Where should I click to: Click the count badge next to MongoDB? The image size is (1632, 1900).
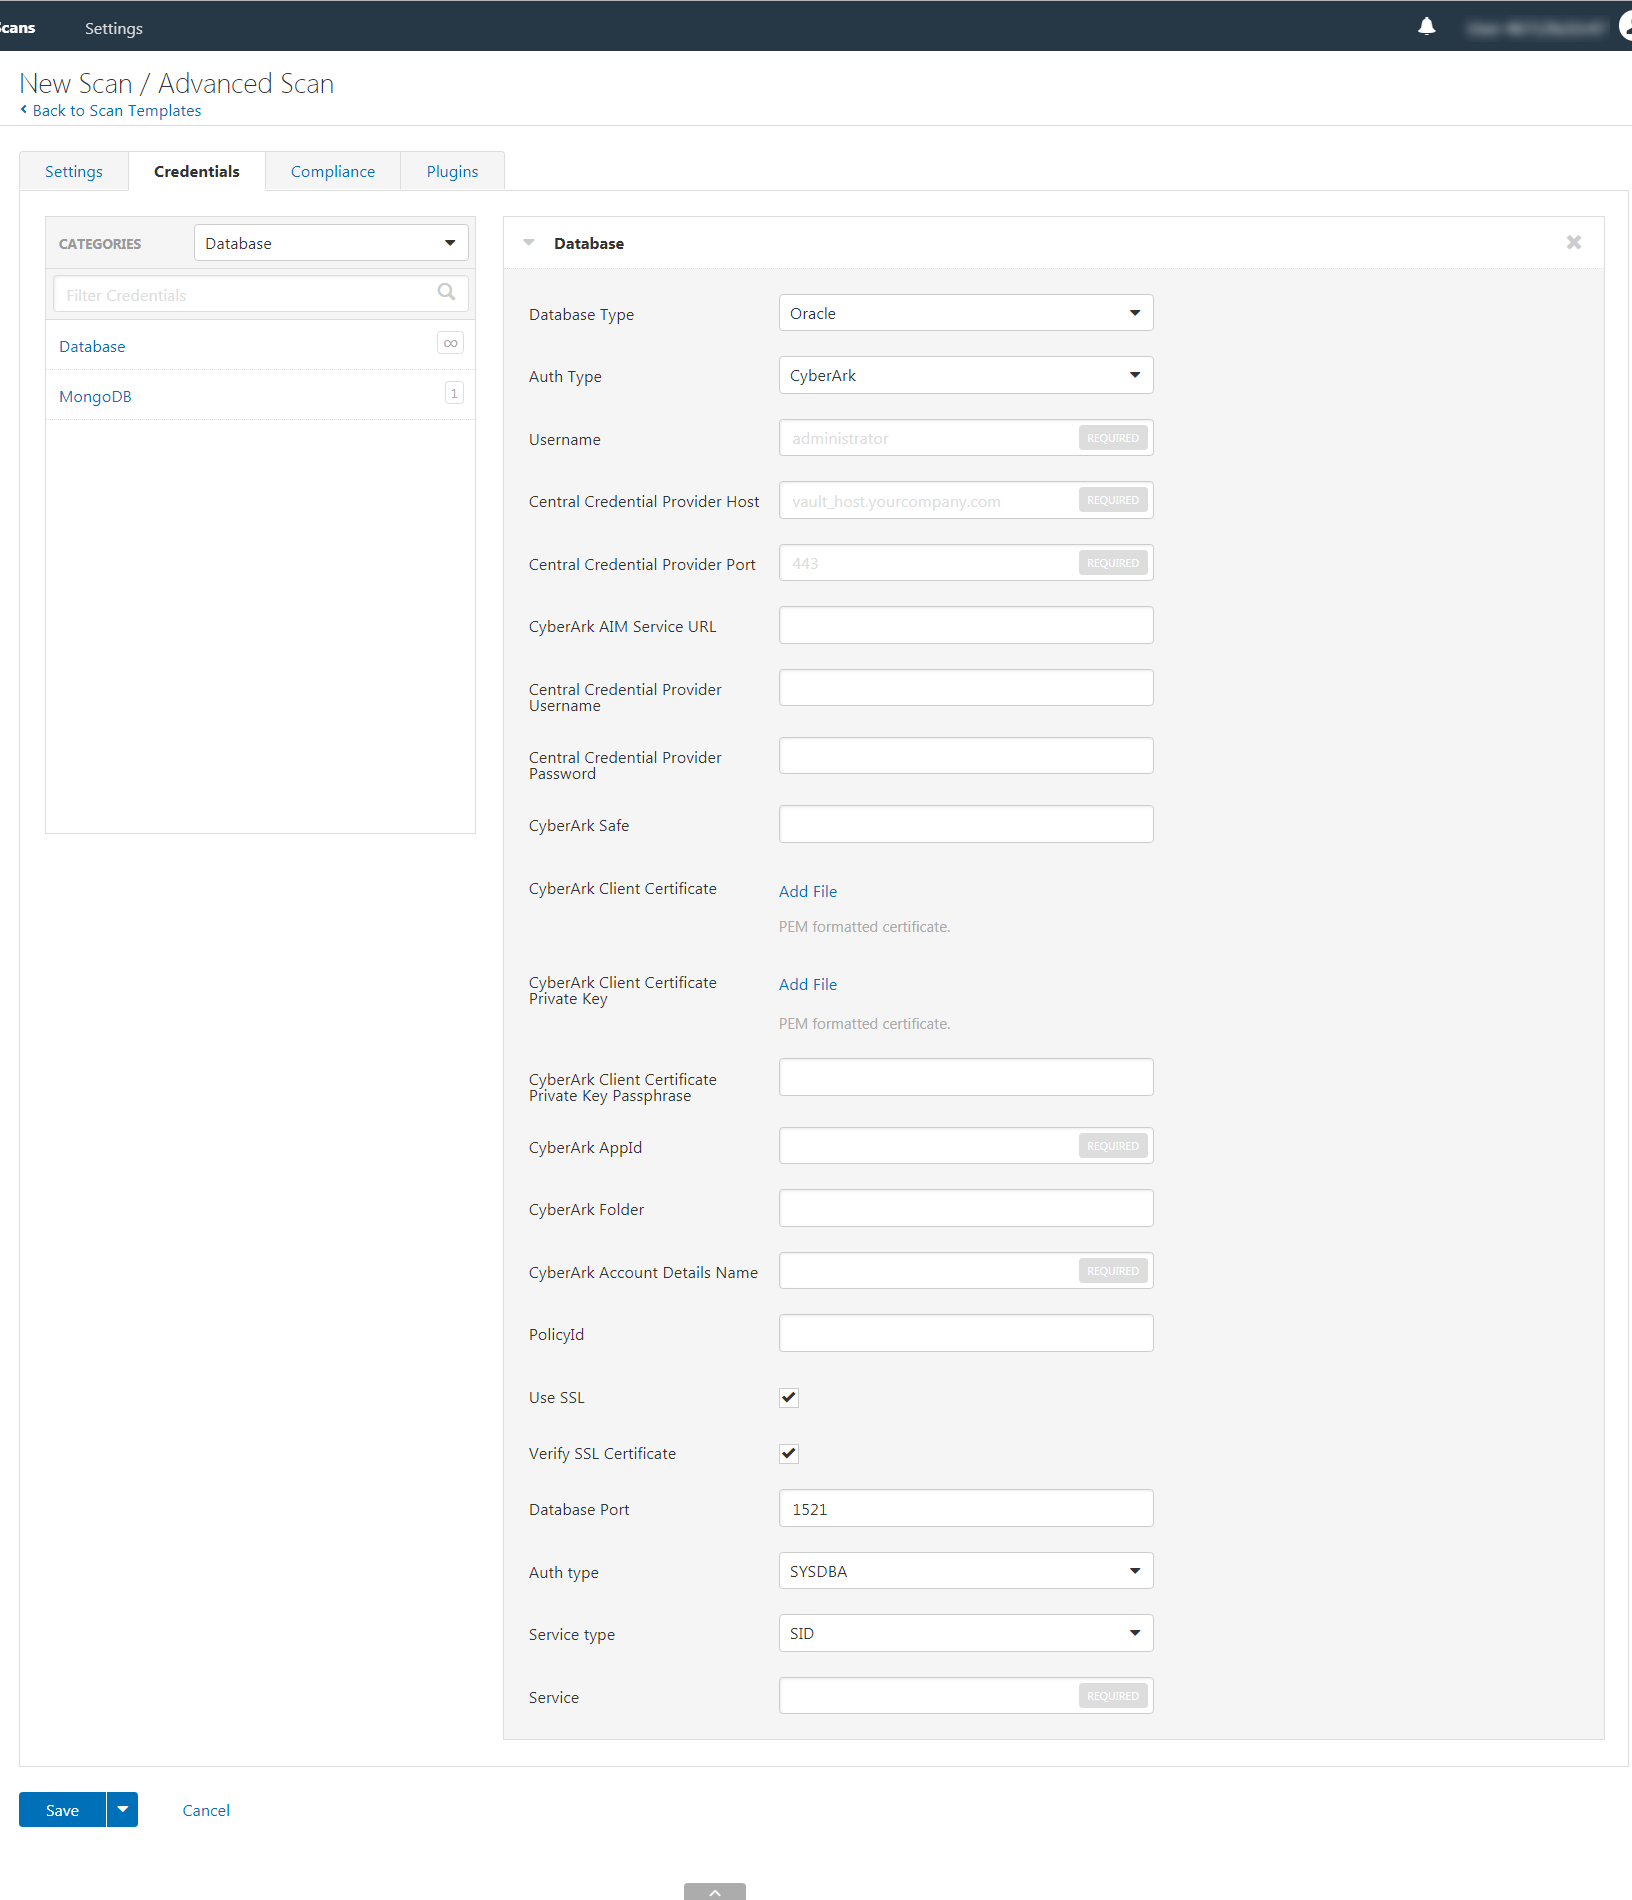tap(454, 394)
